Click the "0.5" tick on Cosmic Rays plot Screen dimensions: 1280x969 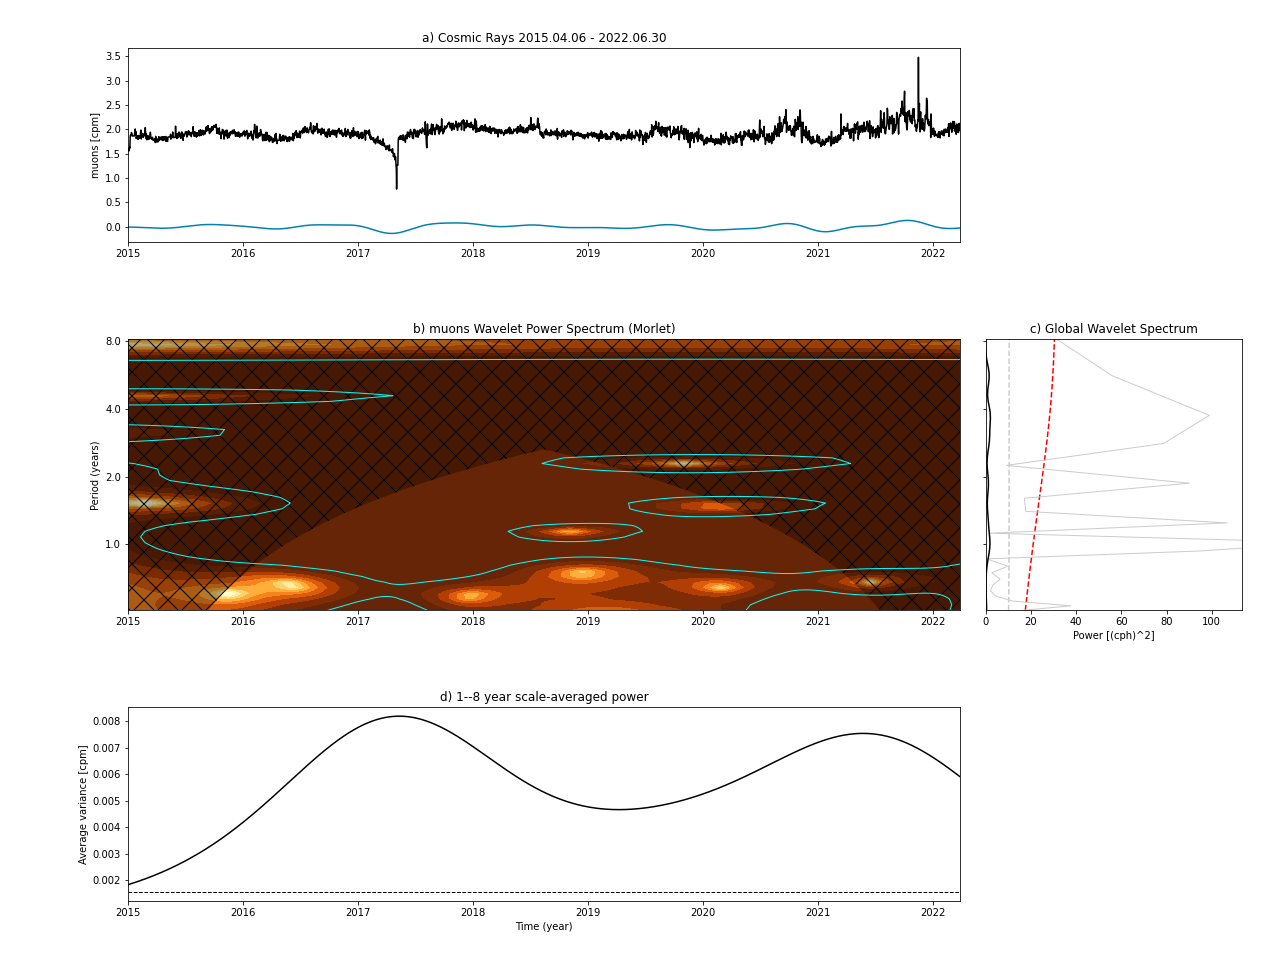coord(113,203)
